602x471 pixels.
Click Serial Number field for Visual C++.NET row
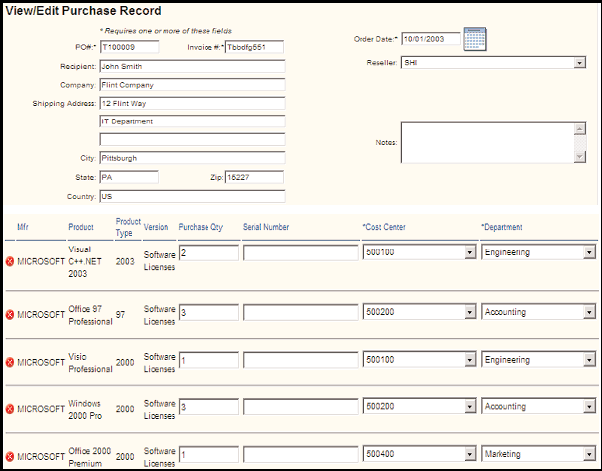301,253
